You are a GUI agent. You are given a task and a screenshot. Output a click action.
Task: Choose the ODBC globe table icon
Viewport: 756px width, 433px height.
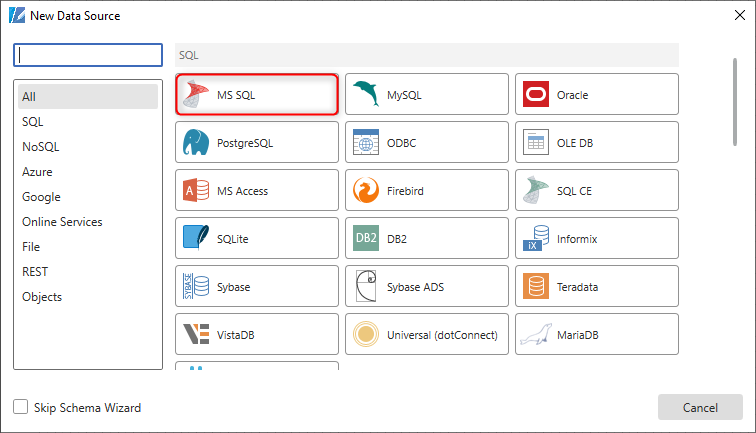click(366, 142)
